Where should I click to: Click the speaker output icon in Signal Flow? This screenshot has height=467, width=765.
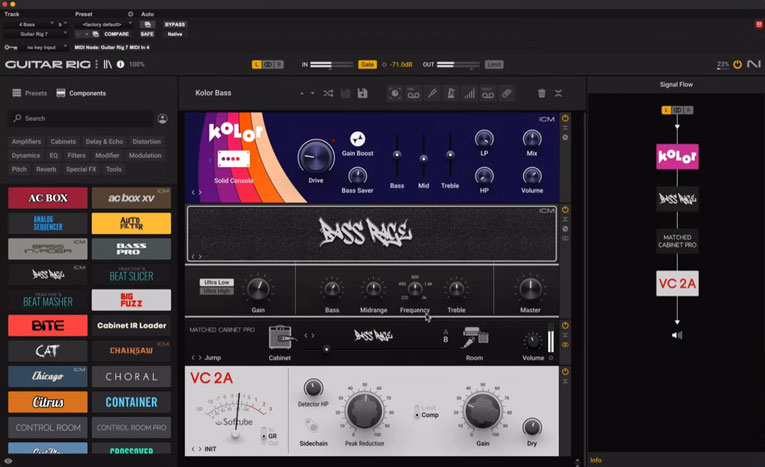click(x=677, y=335)
